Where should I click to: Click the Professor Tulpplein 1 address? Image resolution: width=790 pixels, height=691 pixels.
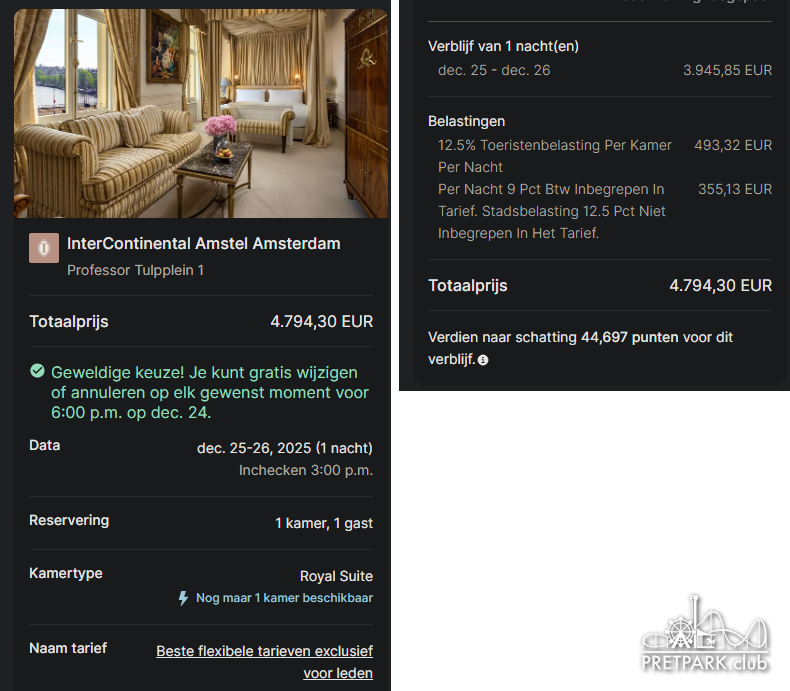tap(136, 270)
